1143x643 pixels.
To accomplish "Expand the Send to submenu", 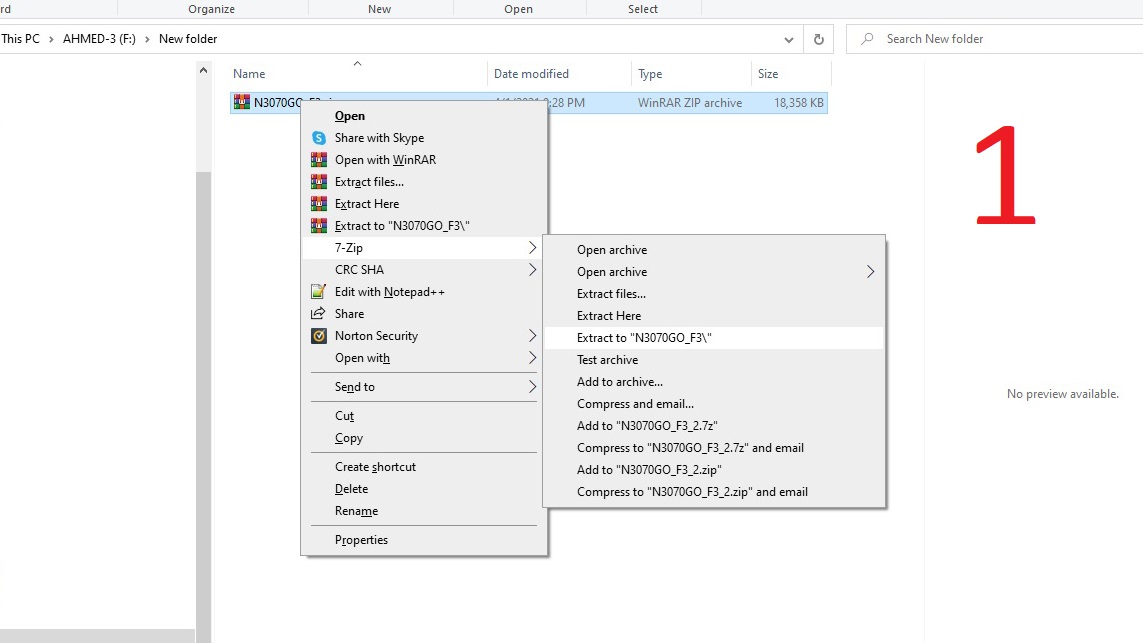I will [x=532, y=387].
